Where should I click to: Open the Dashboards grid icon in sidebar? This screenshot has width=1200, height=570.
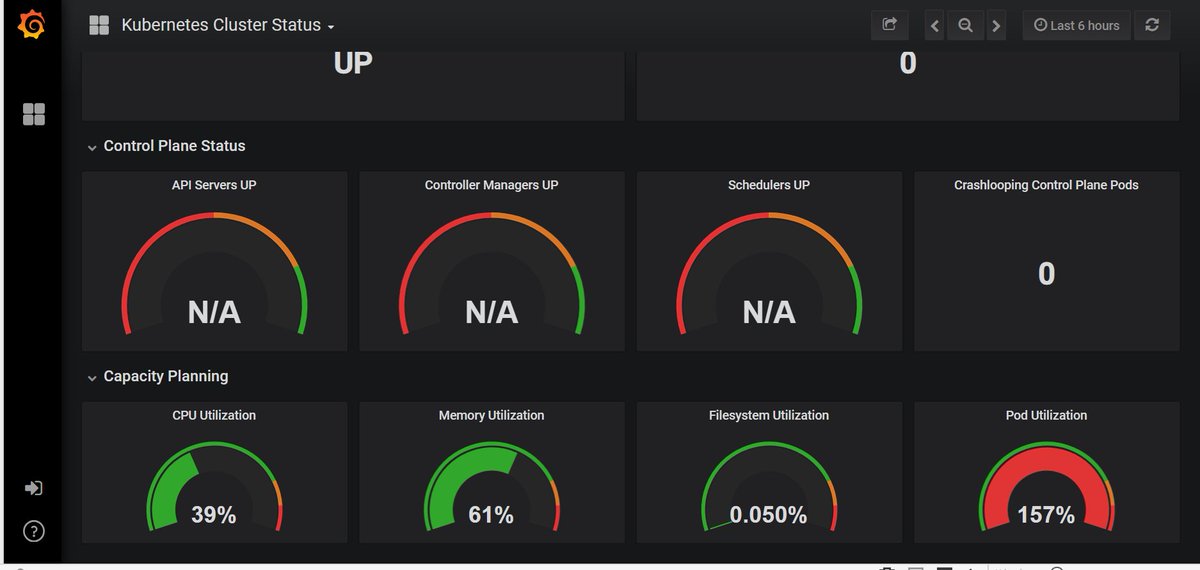pyautogui.click(x=34, y=114)
